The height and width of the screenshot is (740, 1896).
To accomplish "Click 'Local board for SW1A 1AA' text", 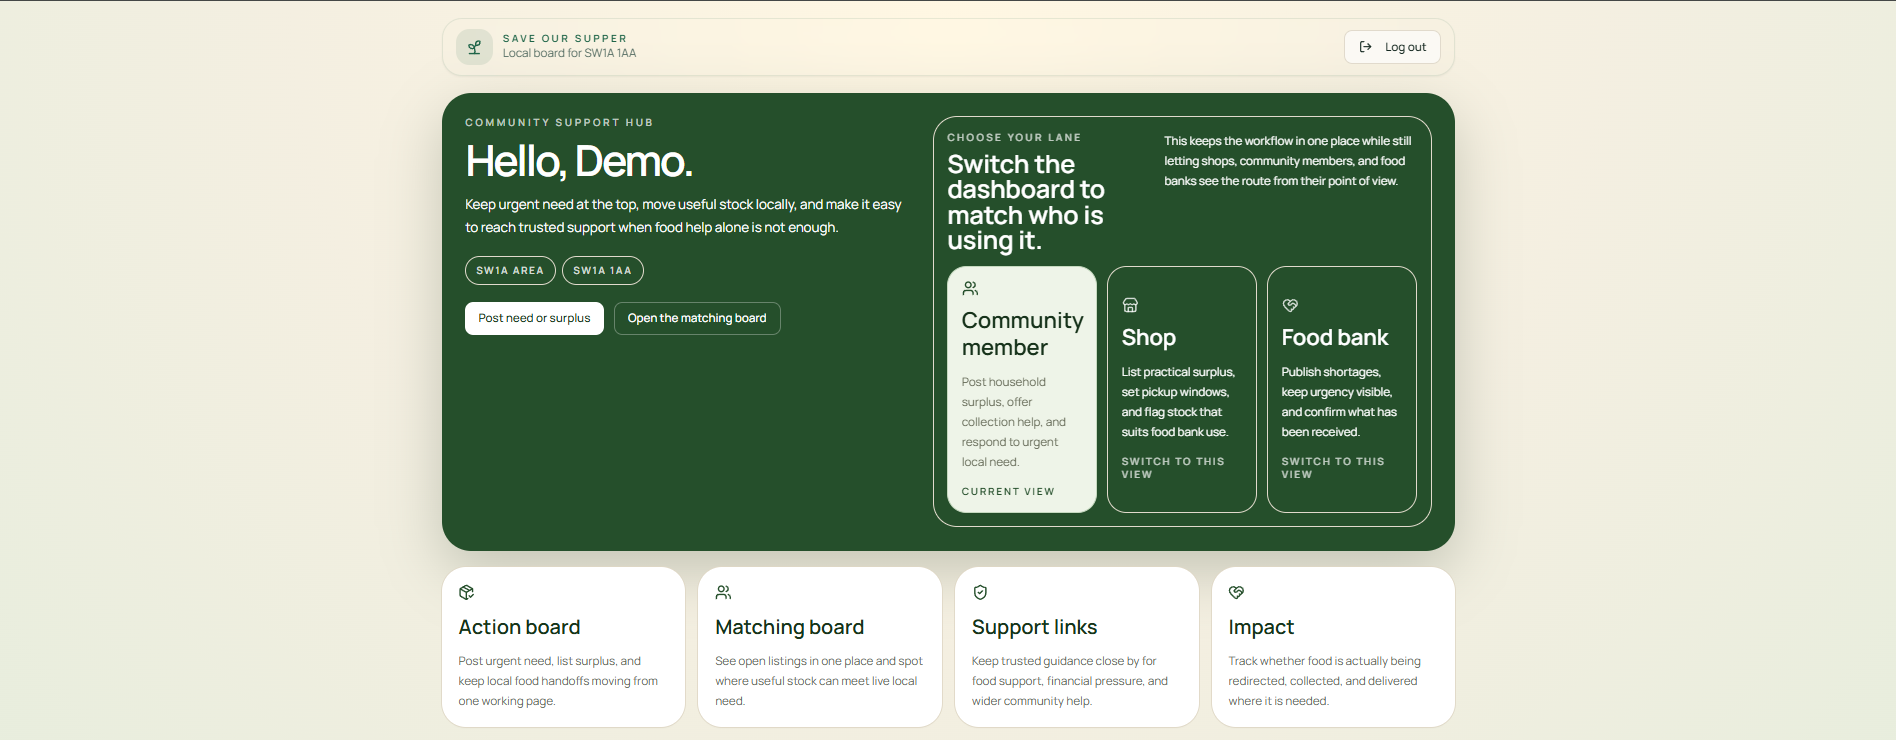I will click(569, 53).
